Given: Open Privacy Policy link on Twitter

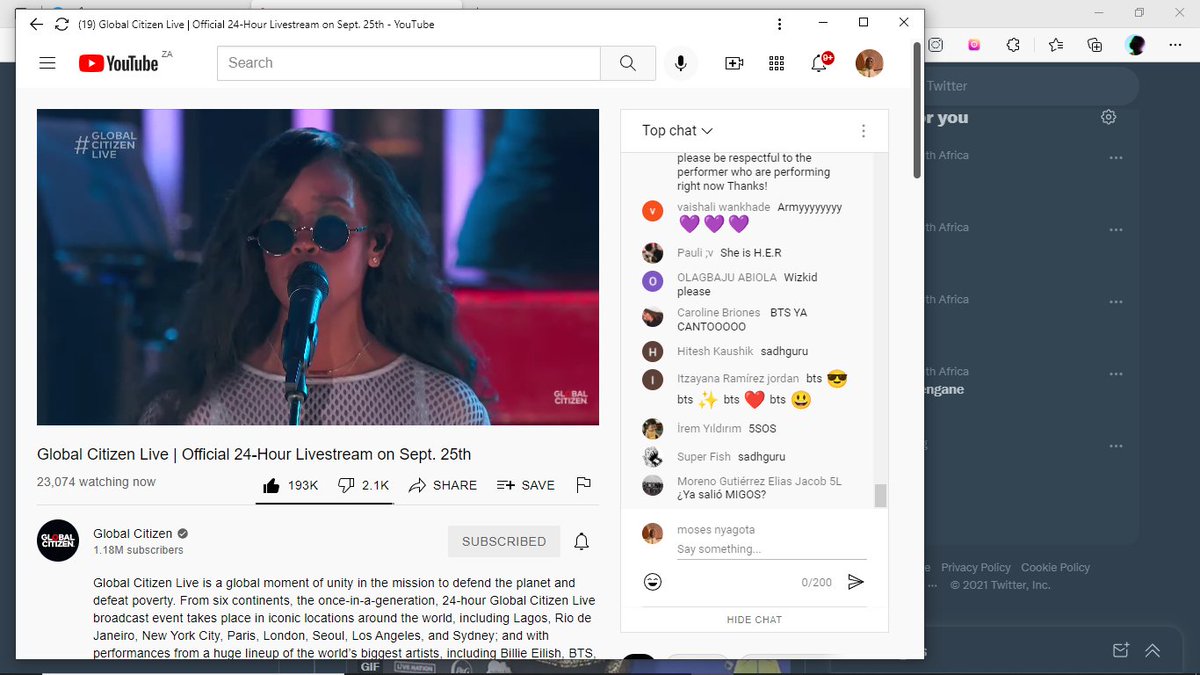Looking at the screenshot, I should [976, 567].
